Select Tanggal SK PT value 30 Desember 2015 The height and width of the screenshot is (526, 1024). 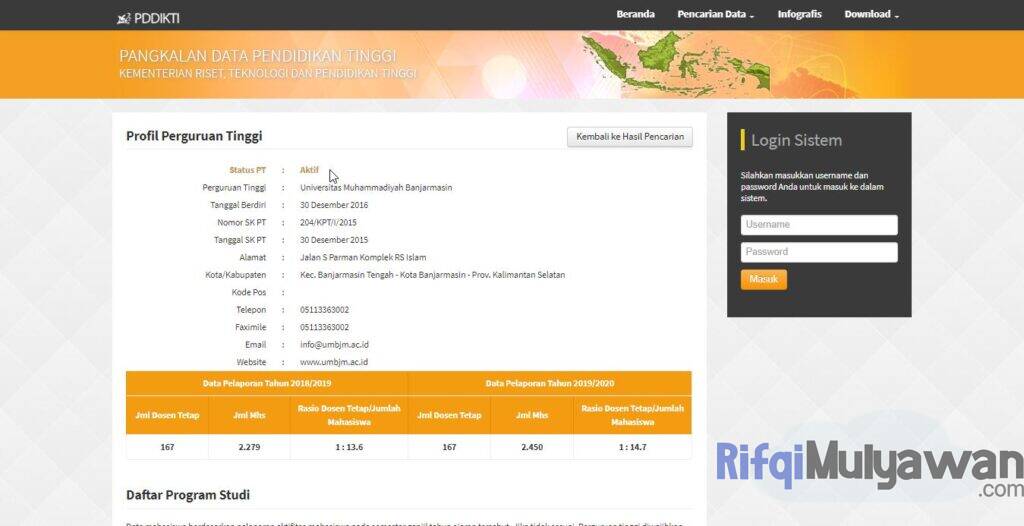point(334,240)
